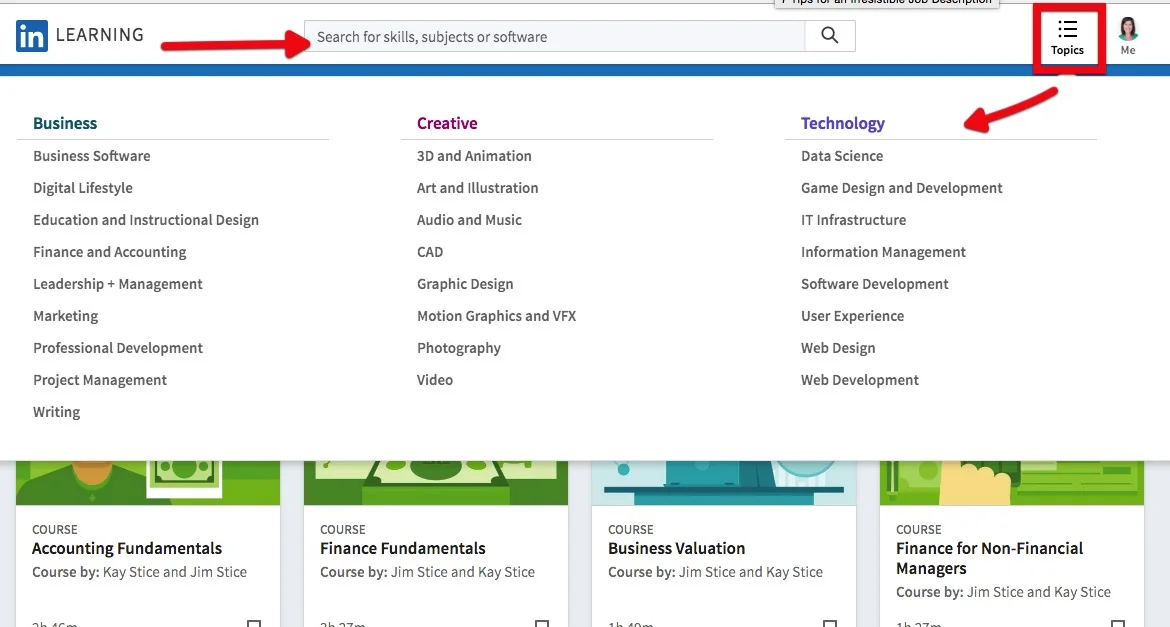Open User Experience topic
The image size is (1170, 627).
pos(853,316)
